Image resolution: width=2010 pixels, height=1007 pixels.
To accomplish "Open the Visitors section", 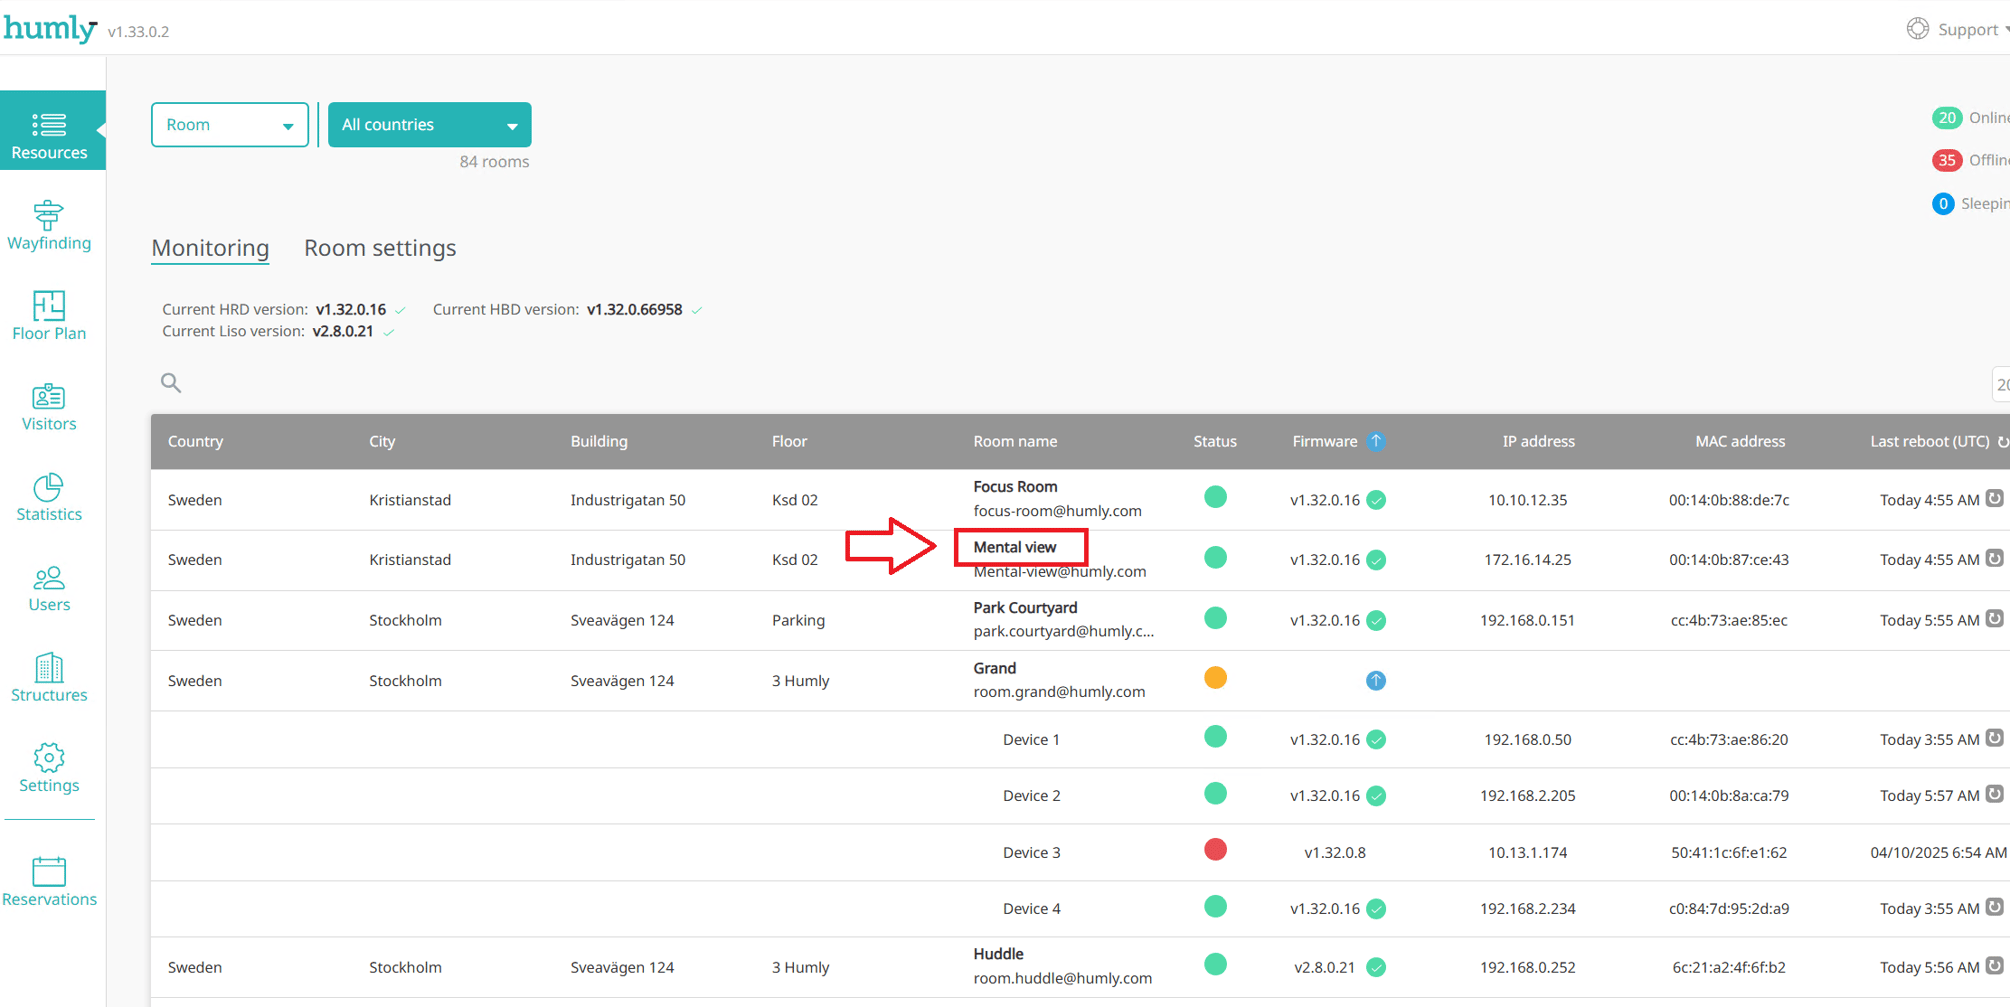I will tap(49, 406).
